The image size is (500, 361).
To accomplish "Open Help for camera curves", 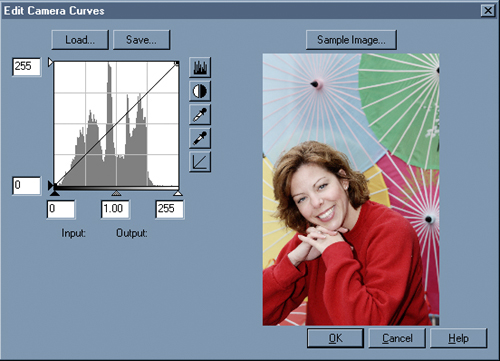I will [x=459, y=338].
